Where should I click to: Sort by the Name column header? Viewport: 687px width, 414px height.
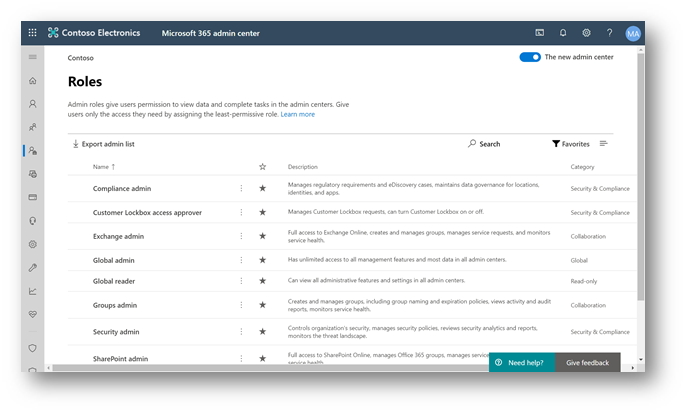104,167
